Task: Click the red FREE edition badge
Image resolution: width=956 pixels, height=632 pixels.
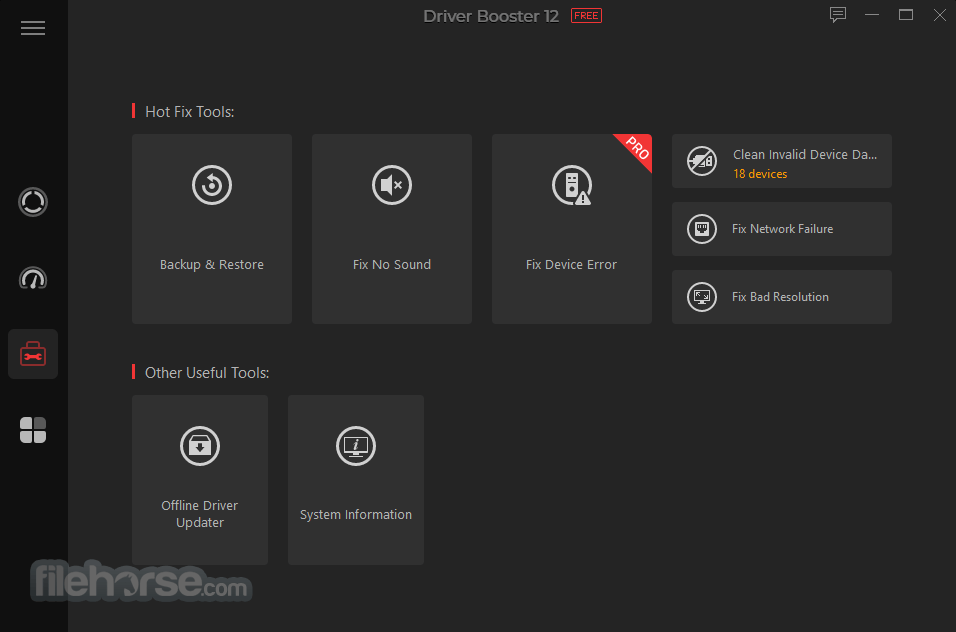Action: point(587,16)
